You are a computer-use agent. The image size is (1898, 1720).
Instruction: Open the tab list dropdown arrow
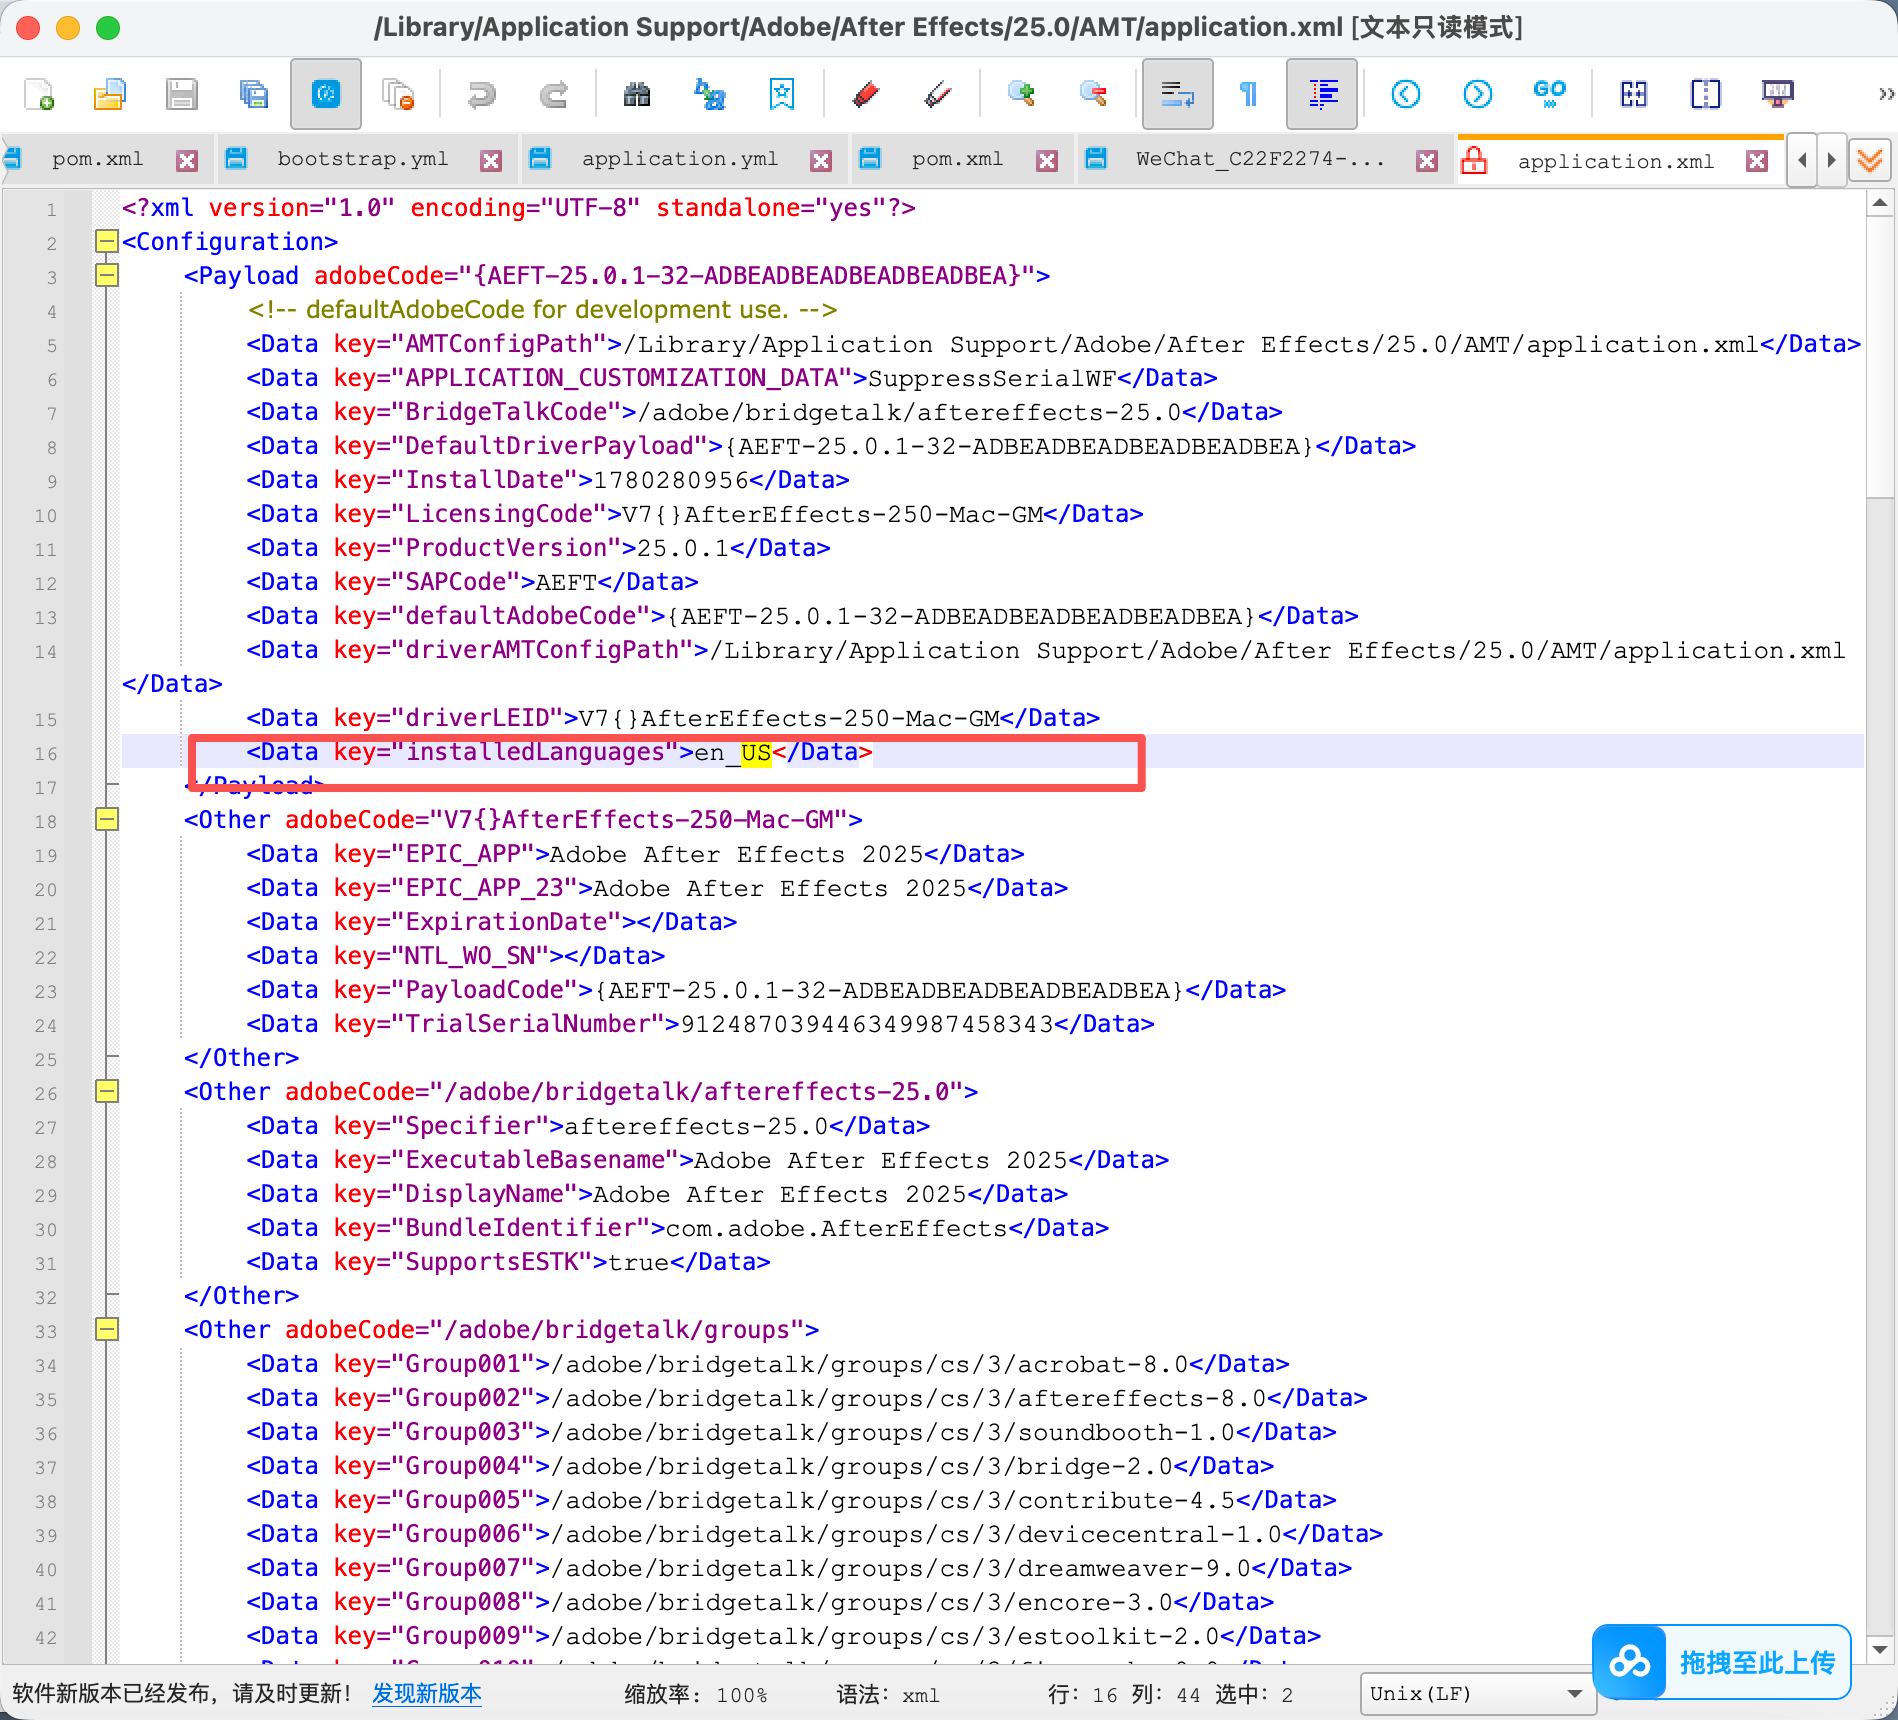click(1870, 160)
